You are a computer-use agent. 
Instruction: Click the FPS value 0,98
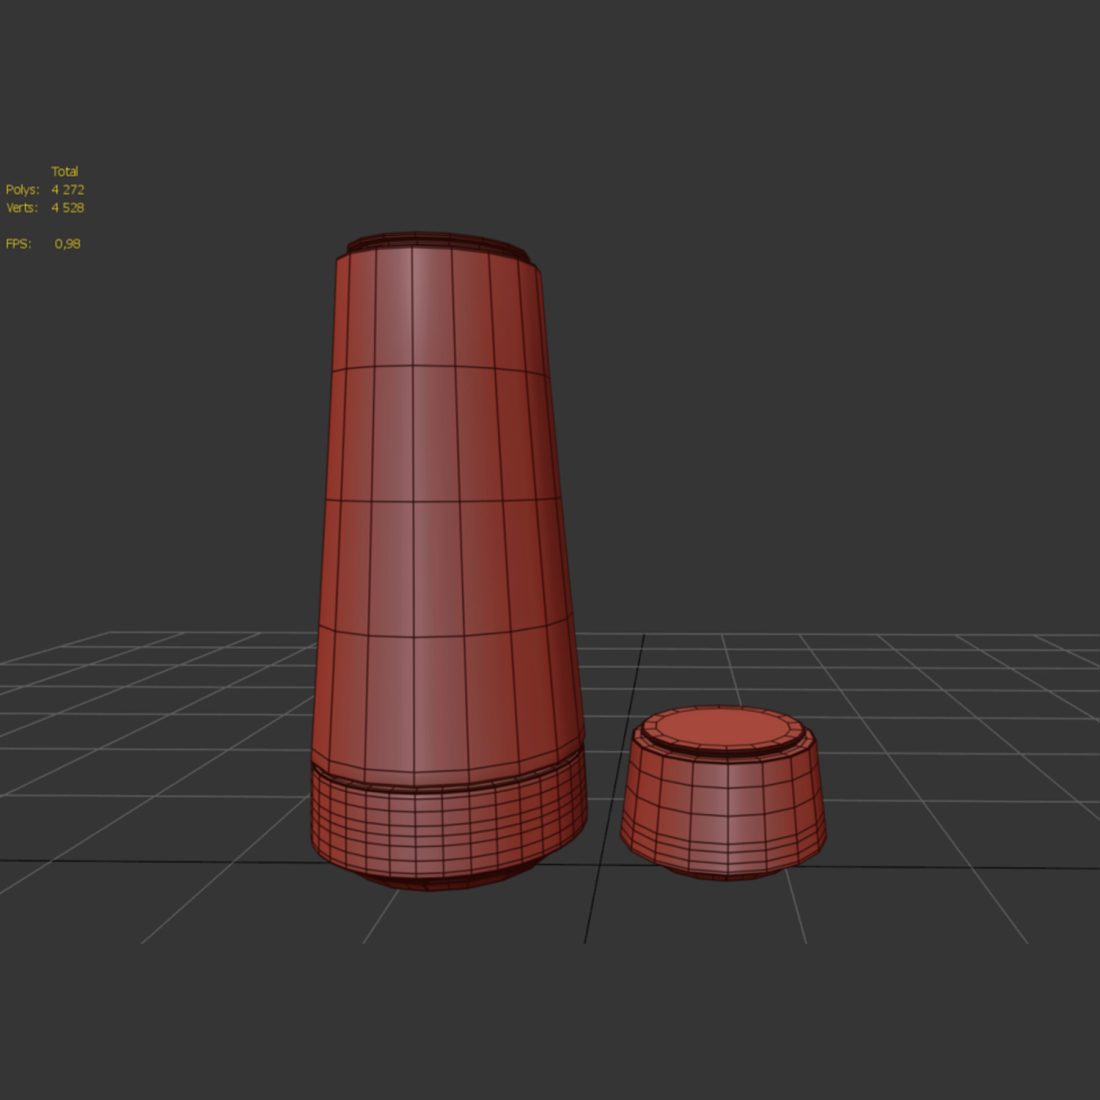[67, 243]
